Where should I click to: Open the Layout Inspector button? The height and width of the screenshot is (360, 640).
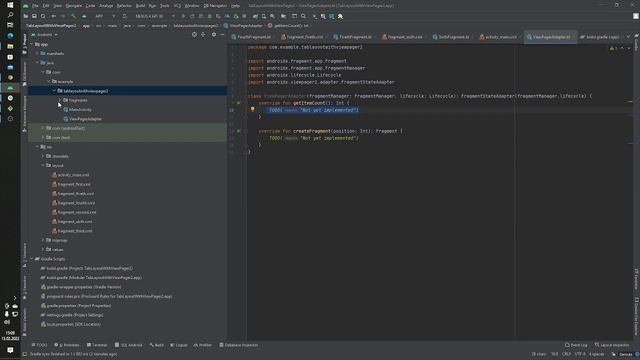[x=612, y=345]
